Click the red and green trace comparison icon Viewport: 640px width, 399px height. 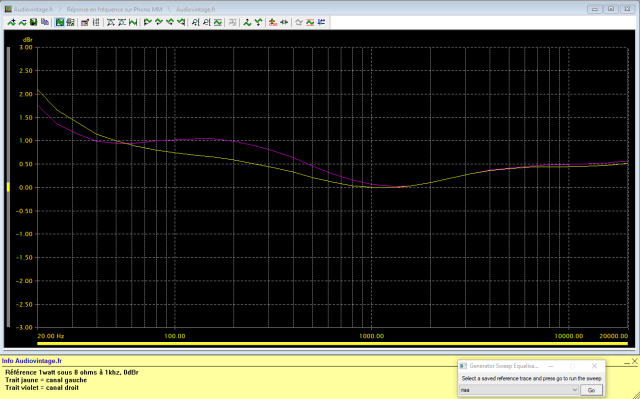pos(310,22)
